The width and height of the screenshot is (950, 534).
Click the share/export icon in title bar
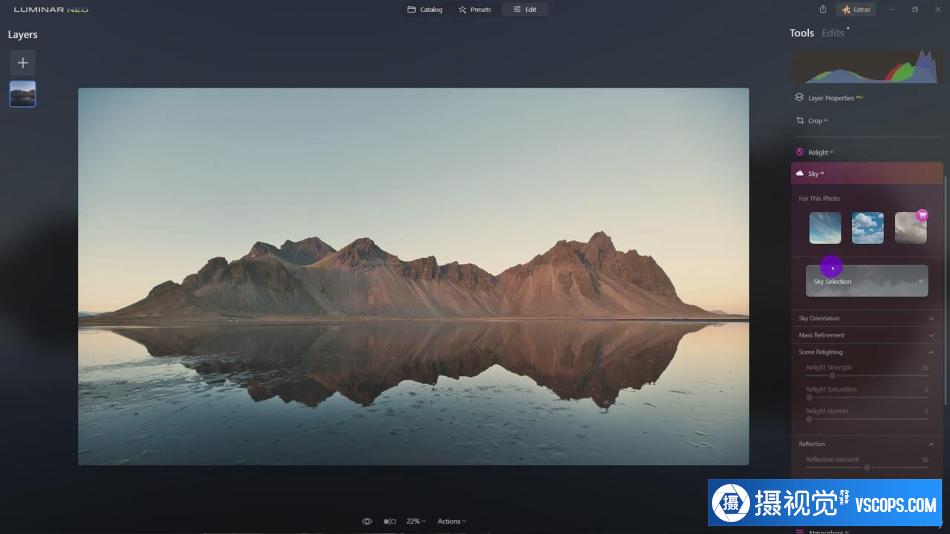point(823,9)
